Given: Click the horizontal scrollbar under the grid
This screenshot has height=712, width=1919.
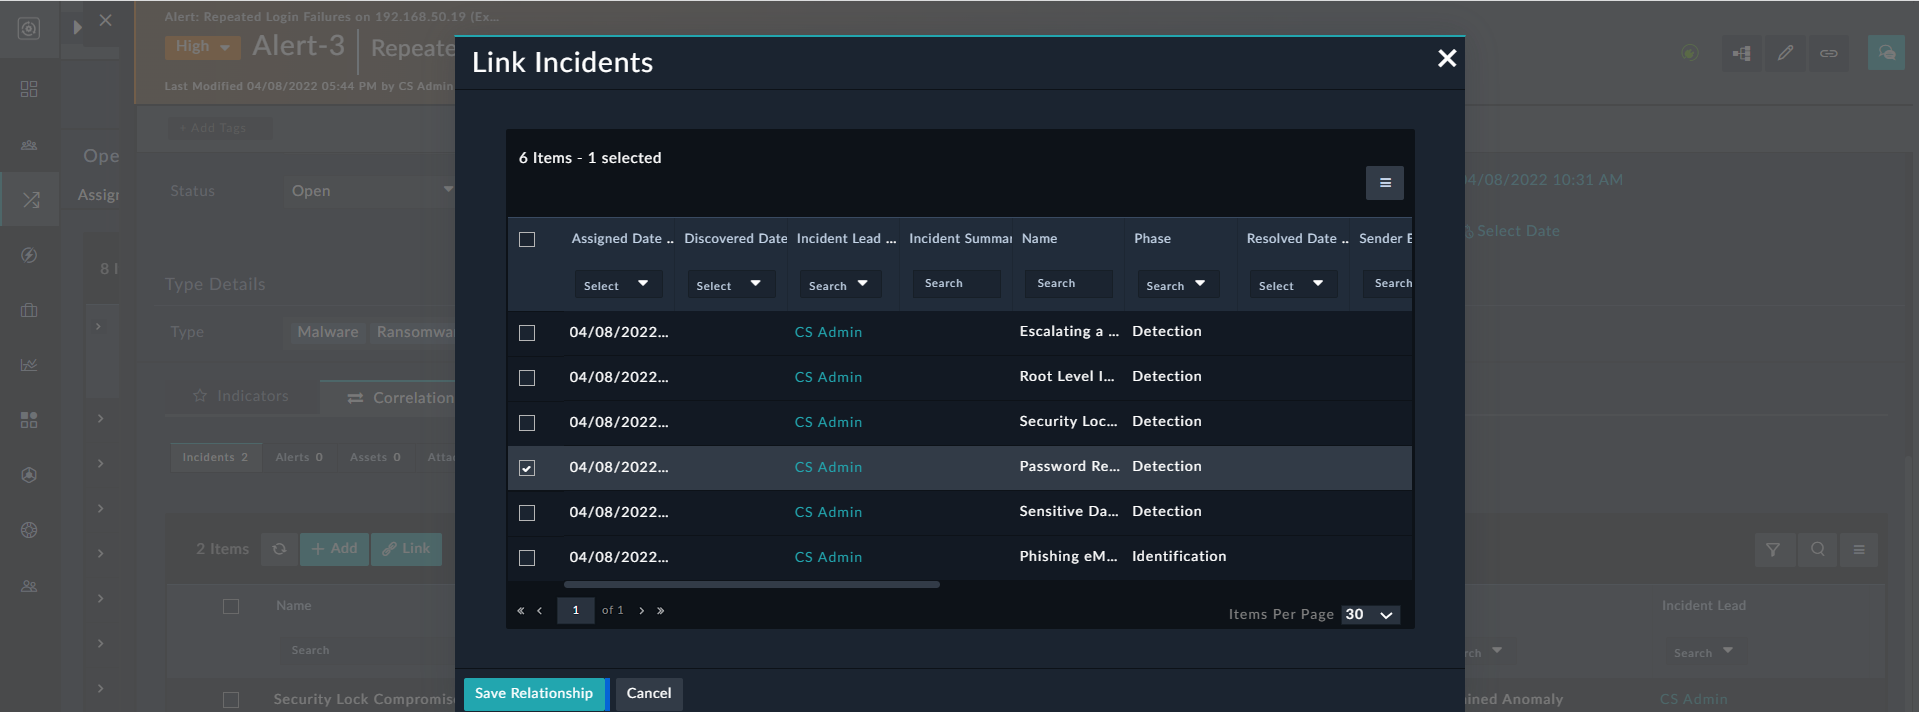Looking at the screenshot, I should (751, 585).
